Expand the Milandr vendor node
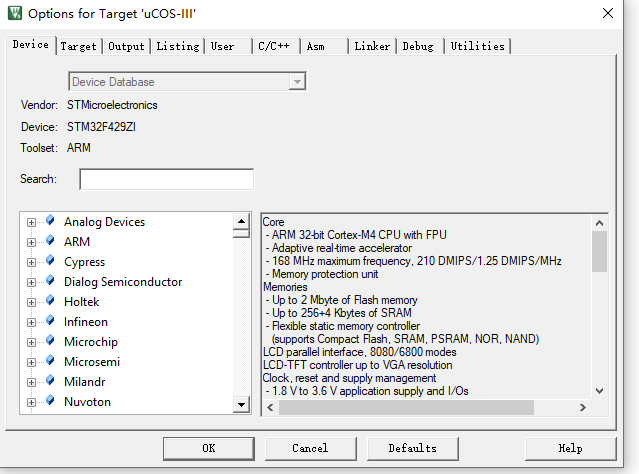The image size is (639, 474). click(x=32, y=382)
